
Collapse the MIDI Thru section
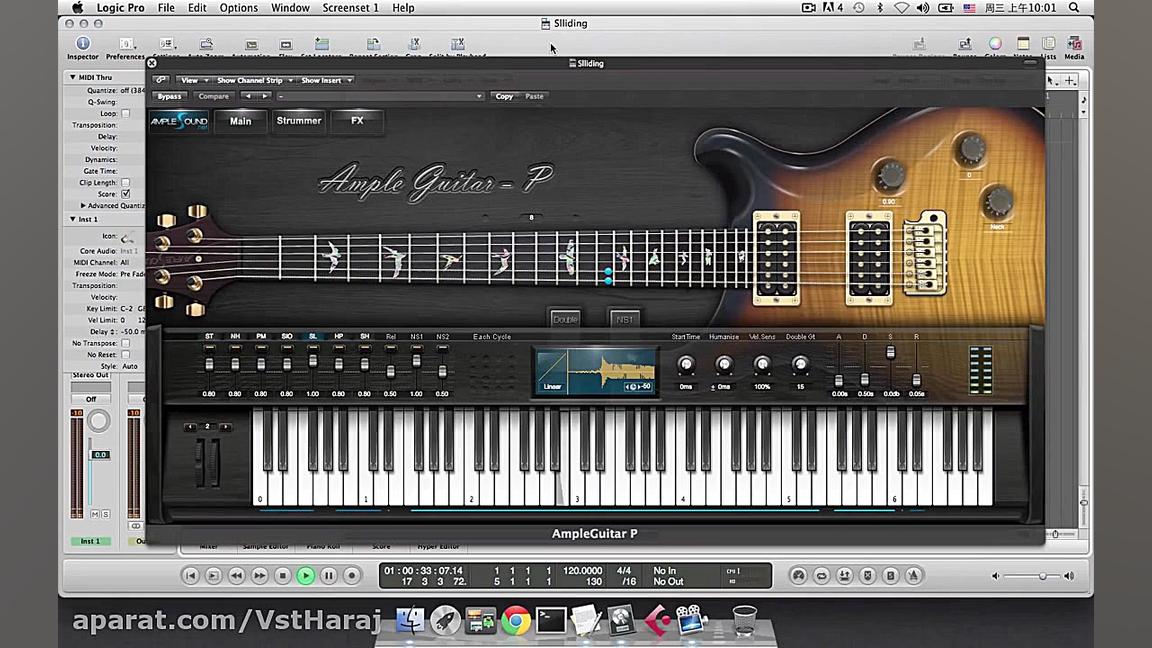point(73,77)
